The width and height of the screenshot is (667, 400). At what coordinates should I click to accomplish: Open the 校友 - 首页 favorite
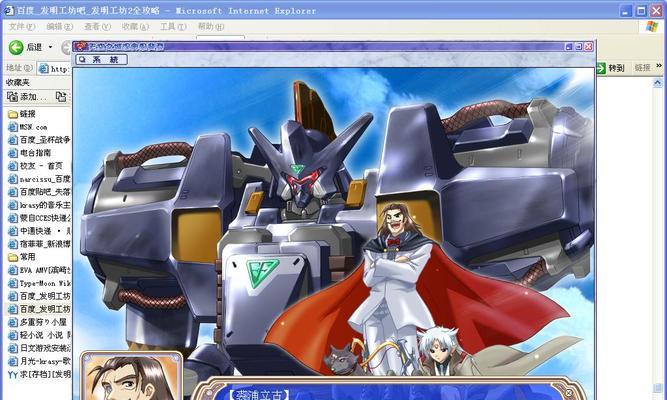click(35, 166)
